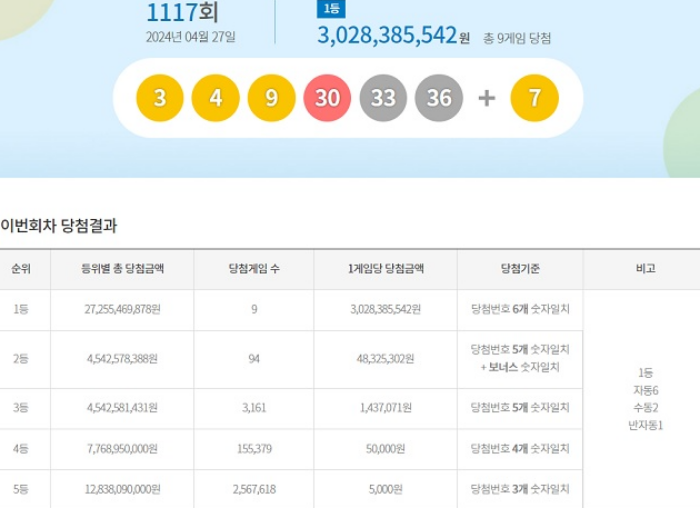Viewport: 700px width, 508px height.
Task: Click the blue 1등 badge
Action: [x=331, y=9]
